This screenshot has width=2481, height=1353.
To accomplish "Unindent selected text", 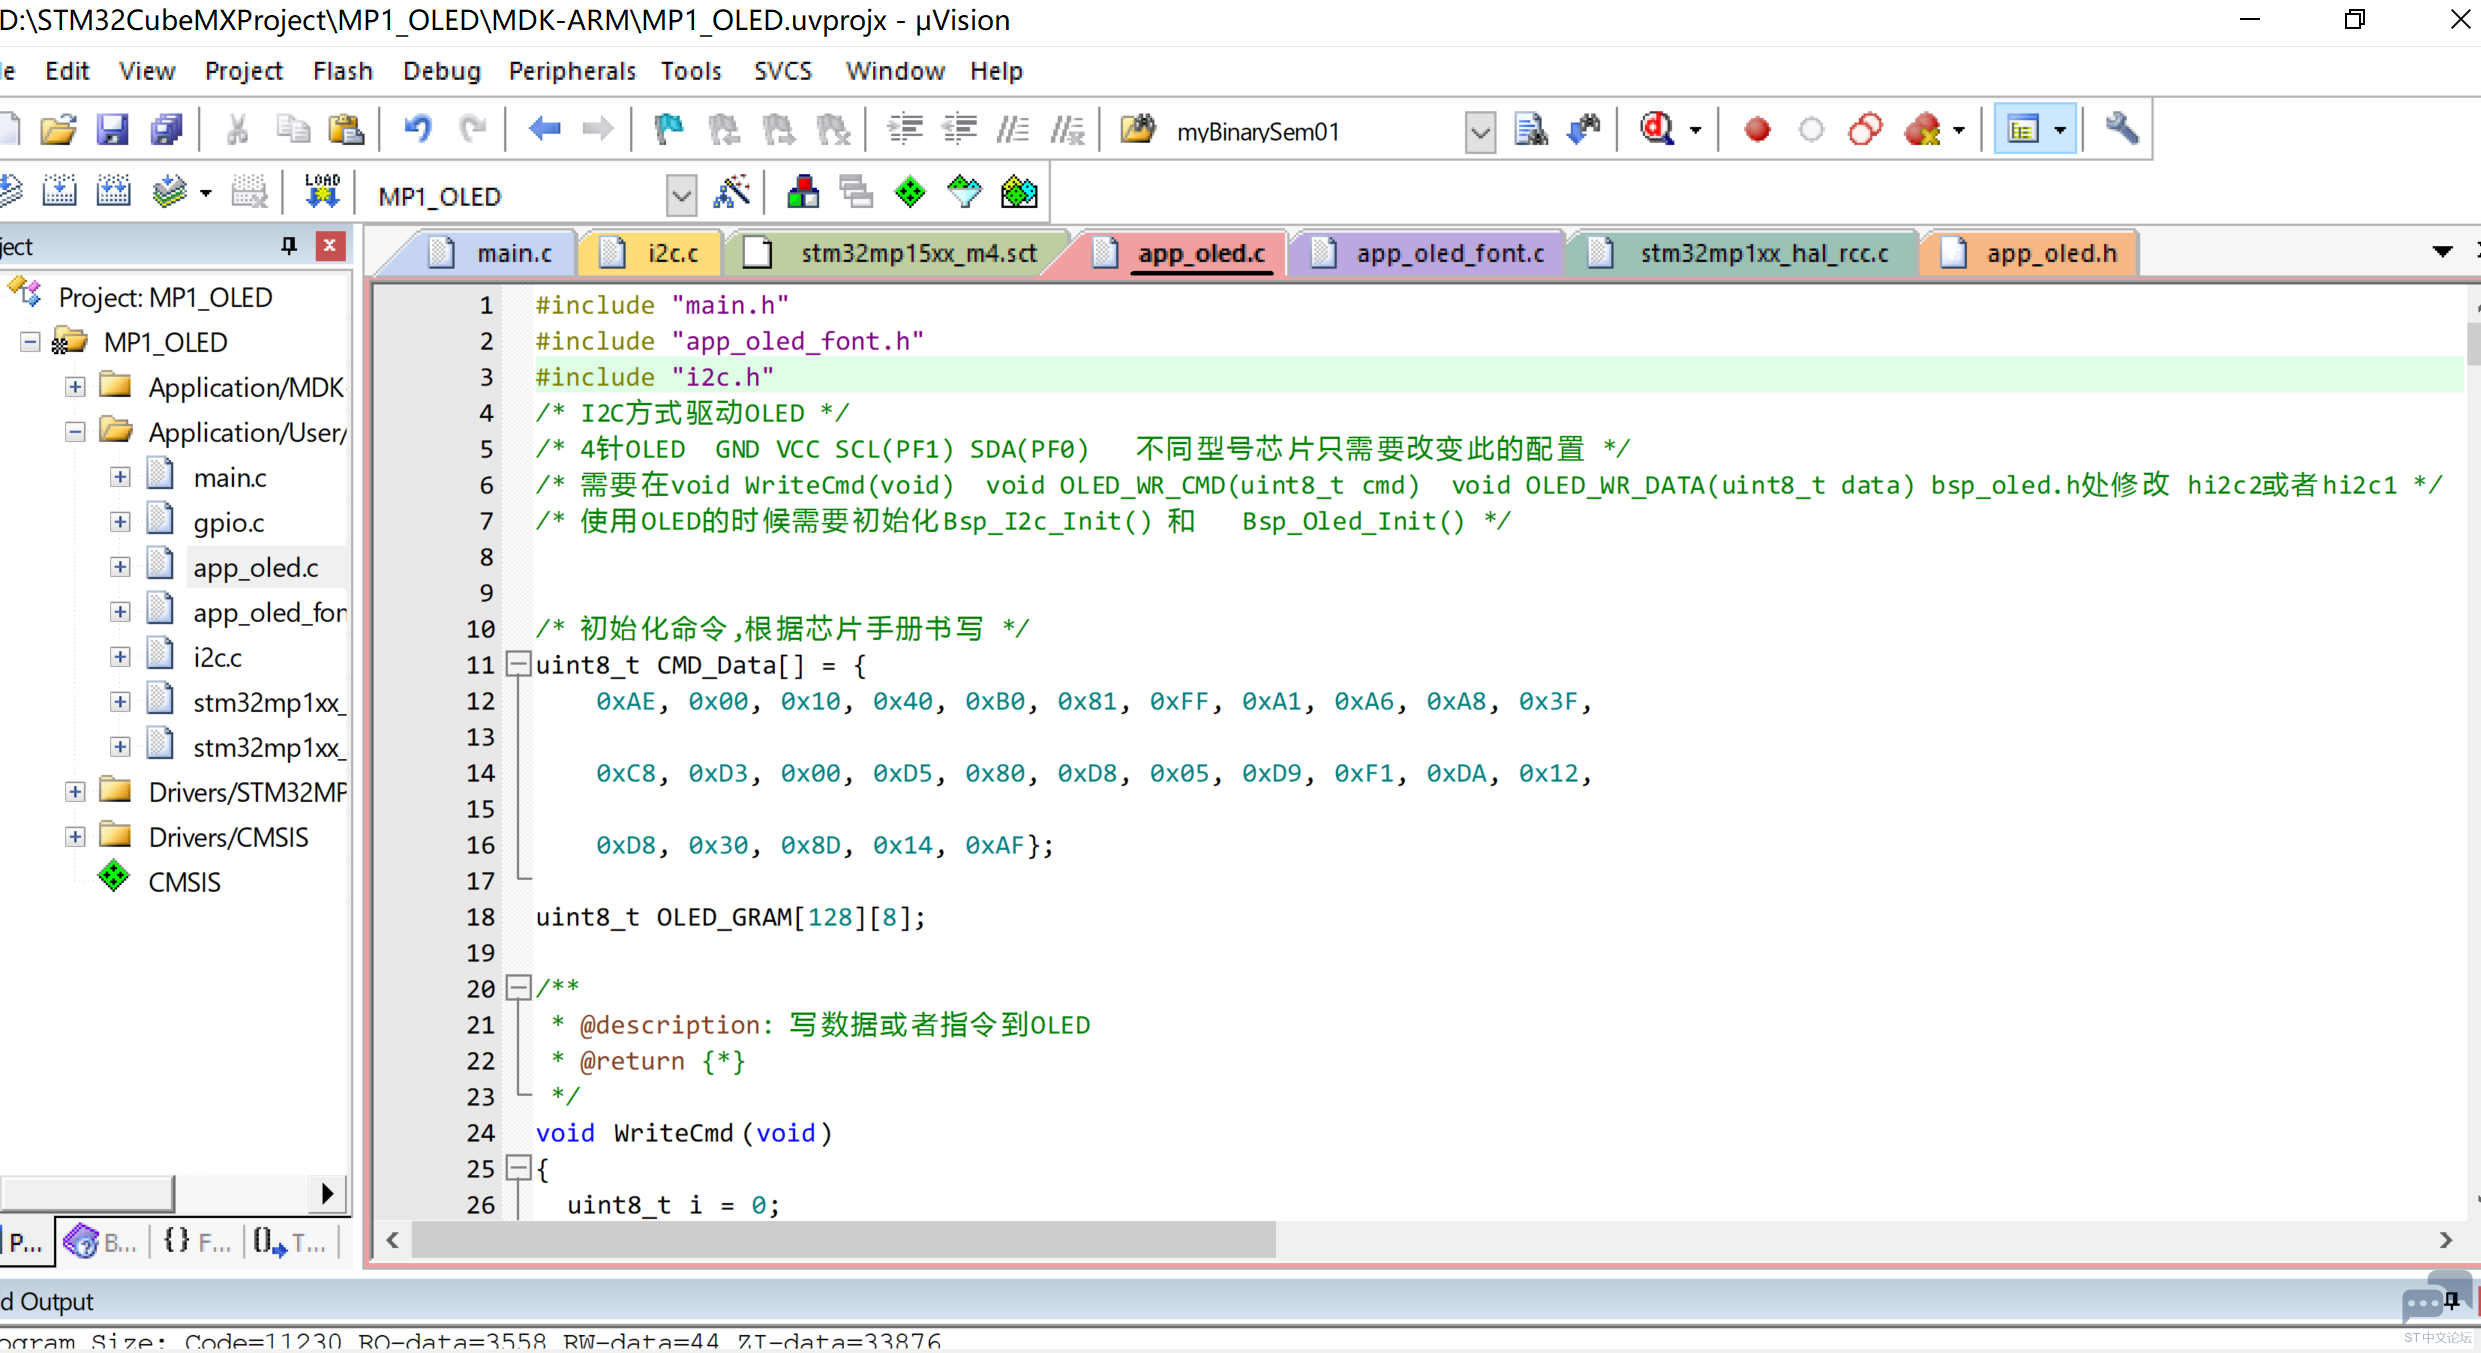I will [960, 130].
